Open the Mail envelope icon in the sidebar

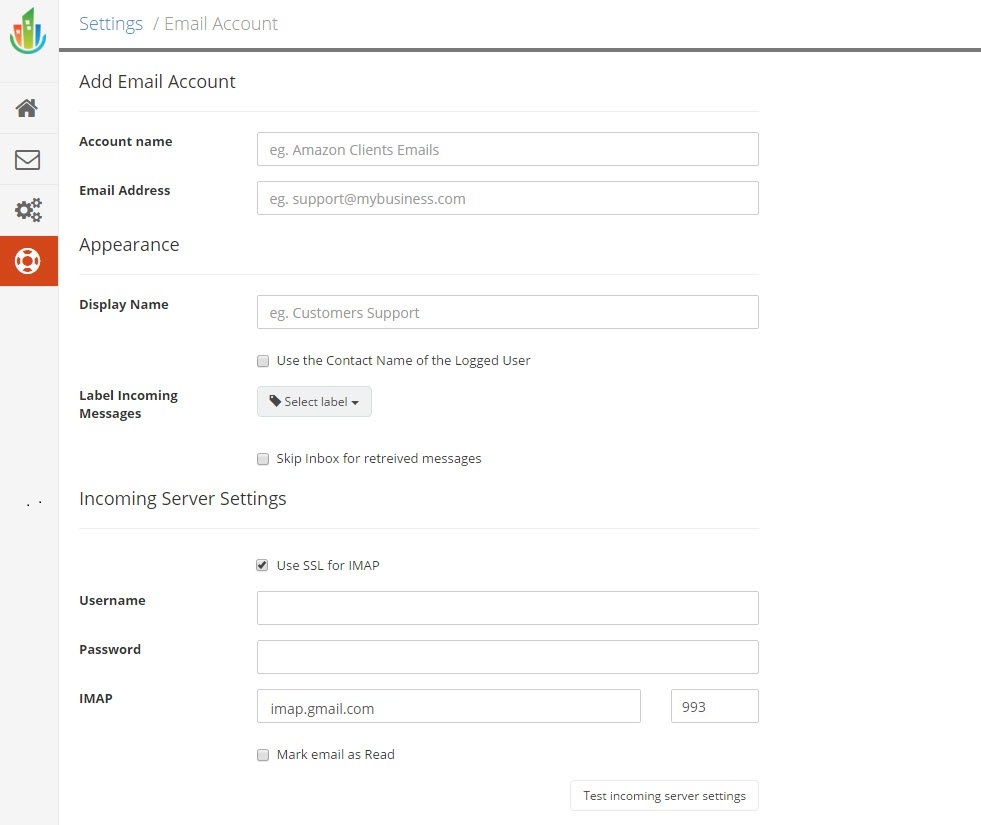coord(28,160)
